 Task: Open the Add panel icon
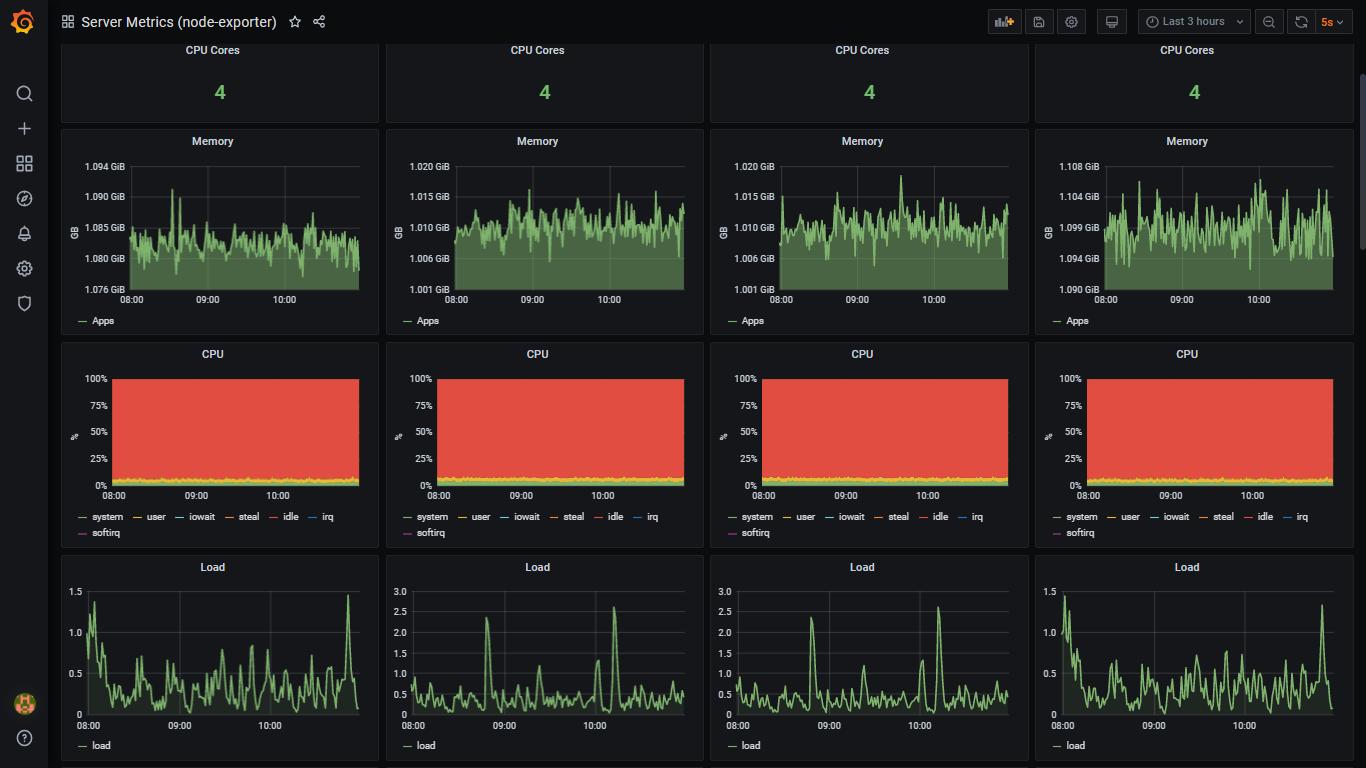pos(1004,21)
